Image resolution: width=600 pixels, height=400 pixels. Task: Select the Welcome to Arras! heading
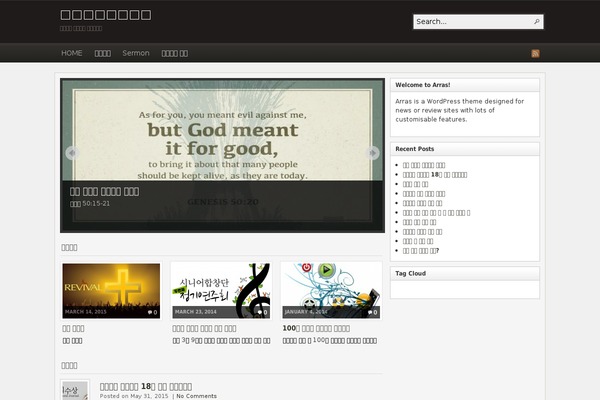tap(422, 85)
